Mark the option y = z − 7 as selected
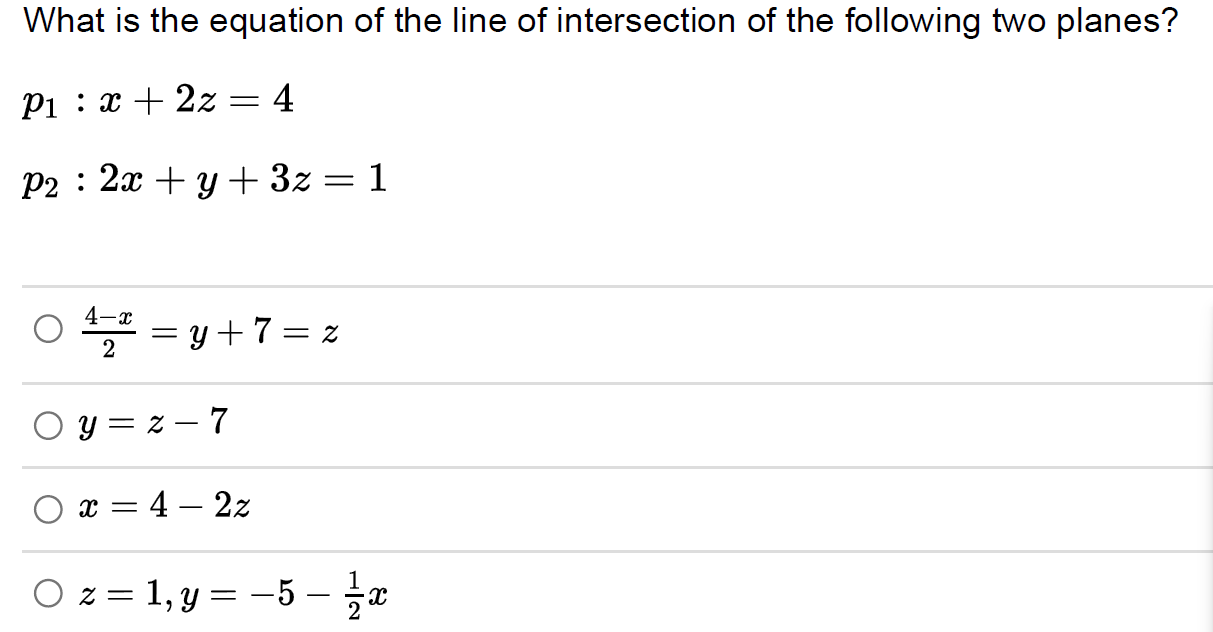The height and width of the screenshot is (632, 1213). 47,424
